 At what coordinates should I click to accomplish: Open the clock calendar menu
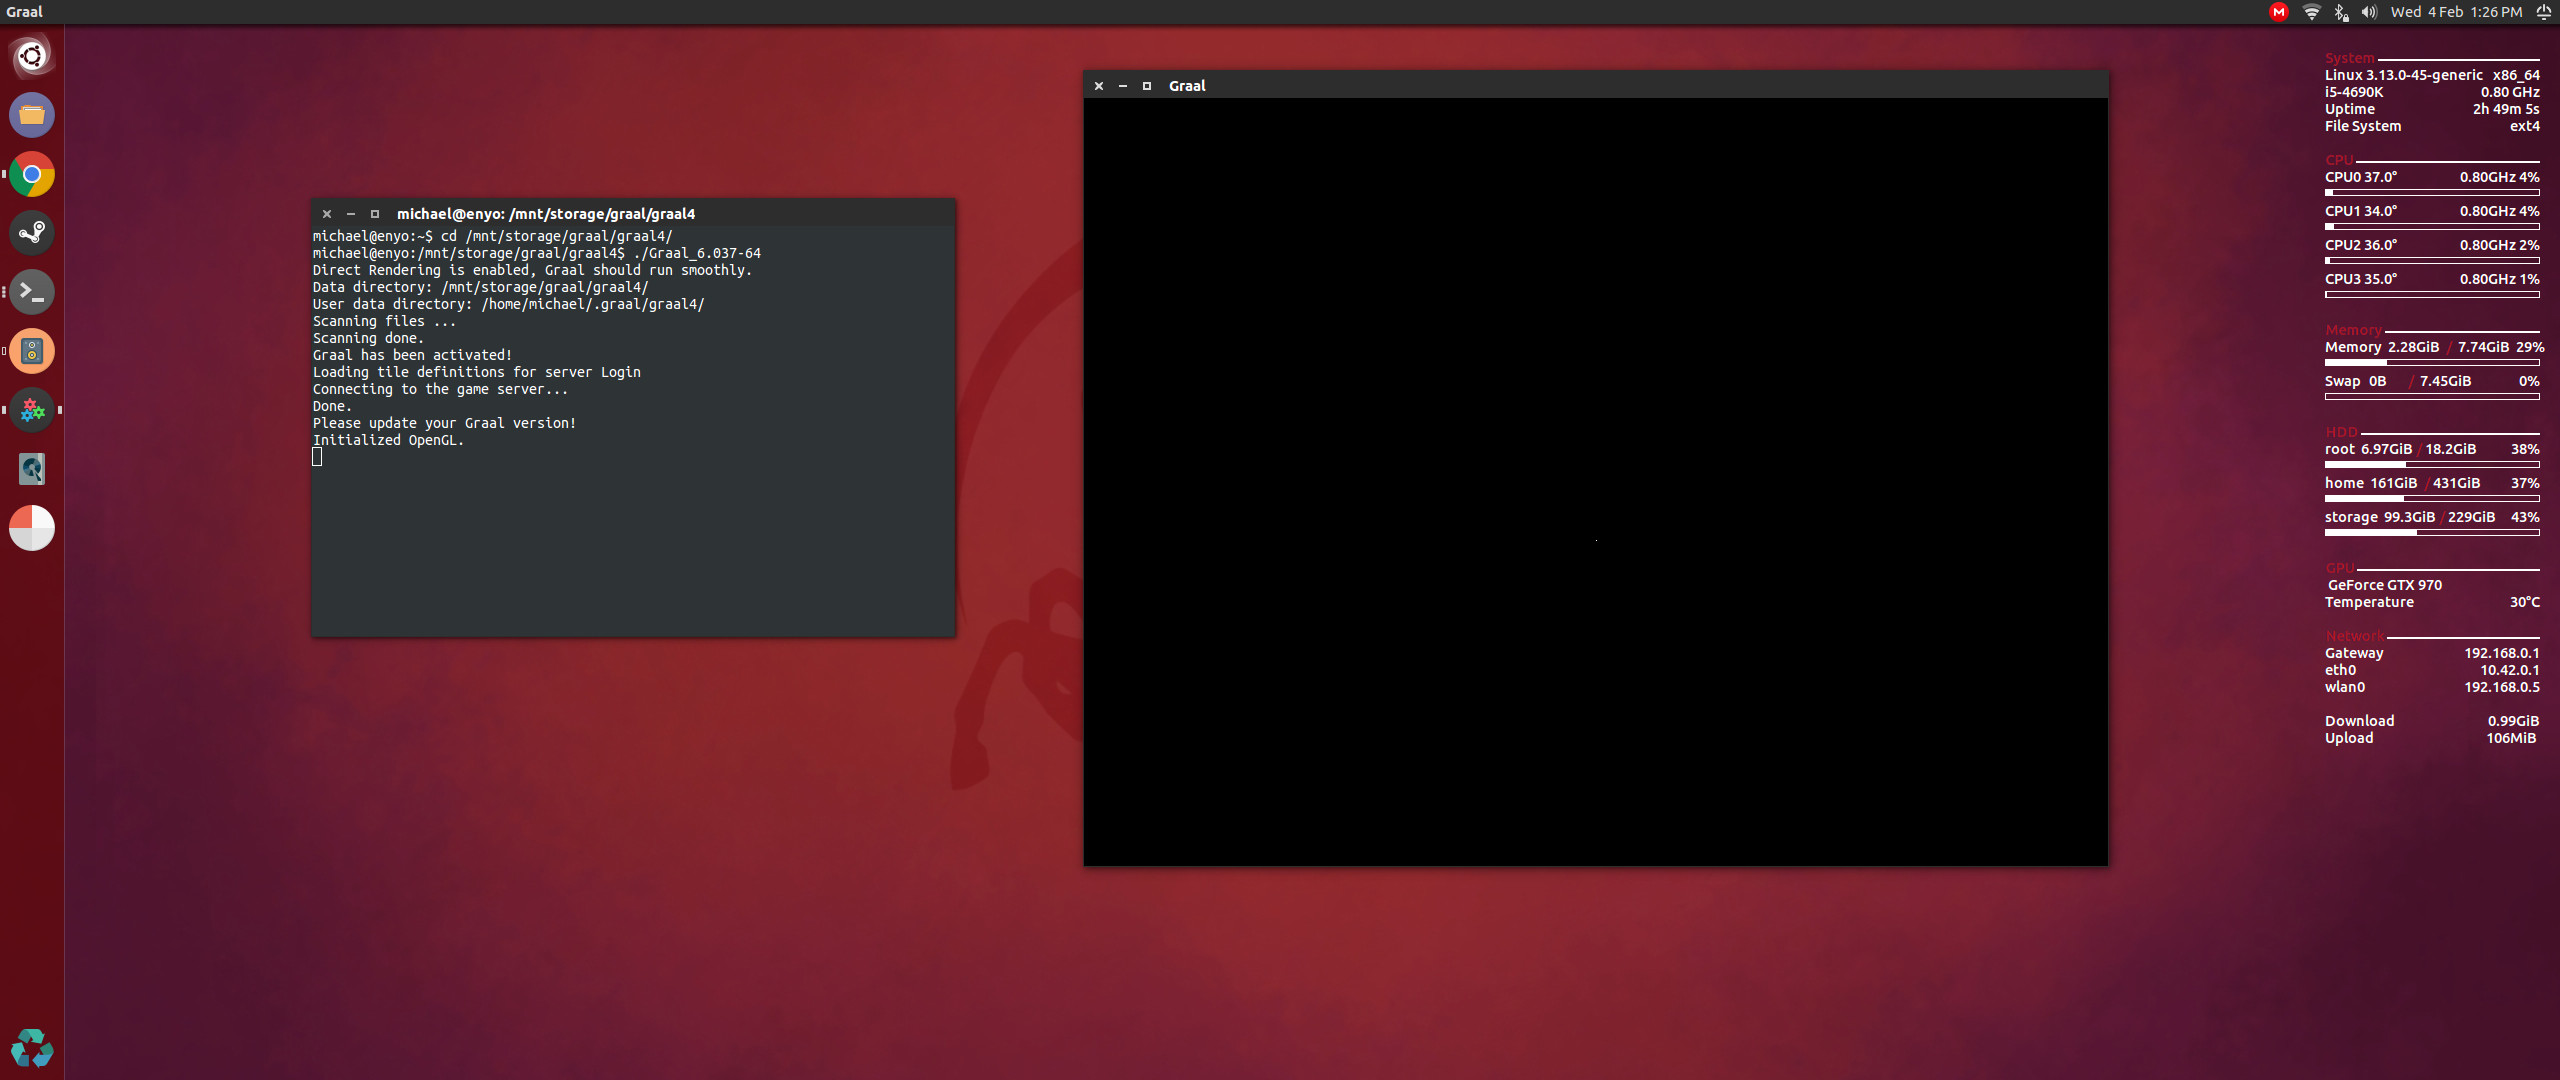[x=2456, y=12]
